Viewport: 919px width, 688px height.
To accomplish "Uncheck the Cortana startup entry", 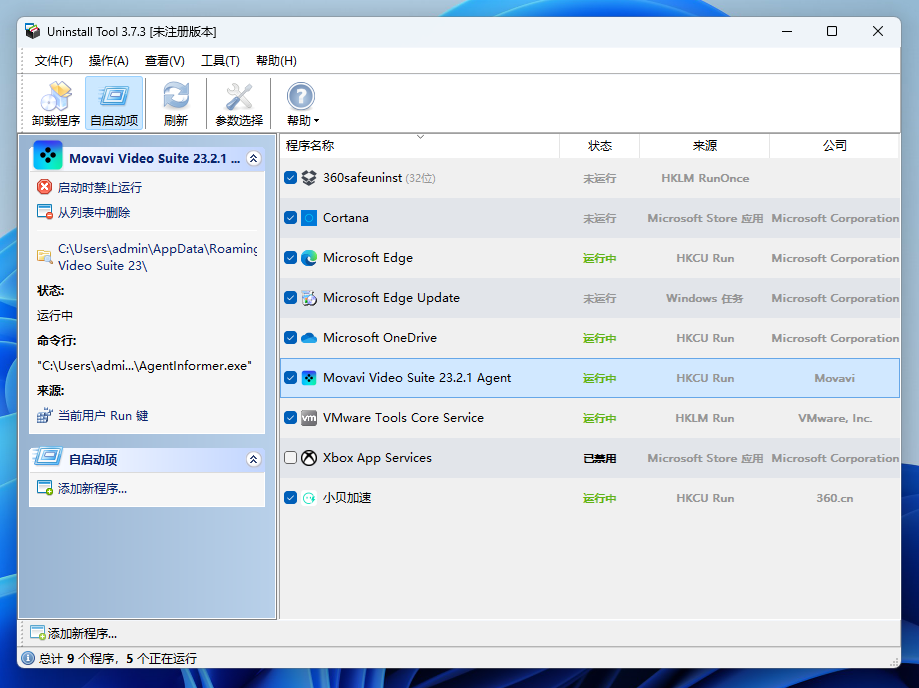I will point(292,217).
